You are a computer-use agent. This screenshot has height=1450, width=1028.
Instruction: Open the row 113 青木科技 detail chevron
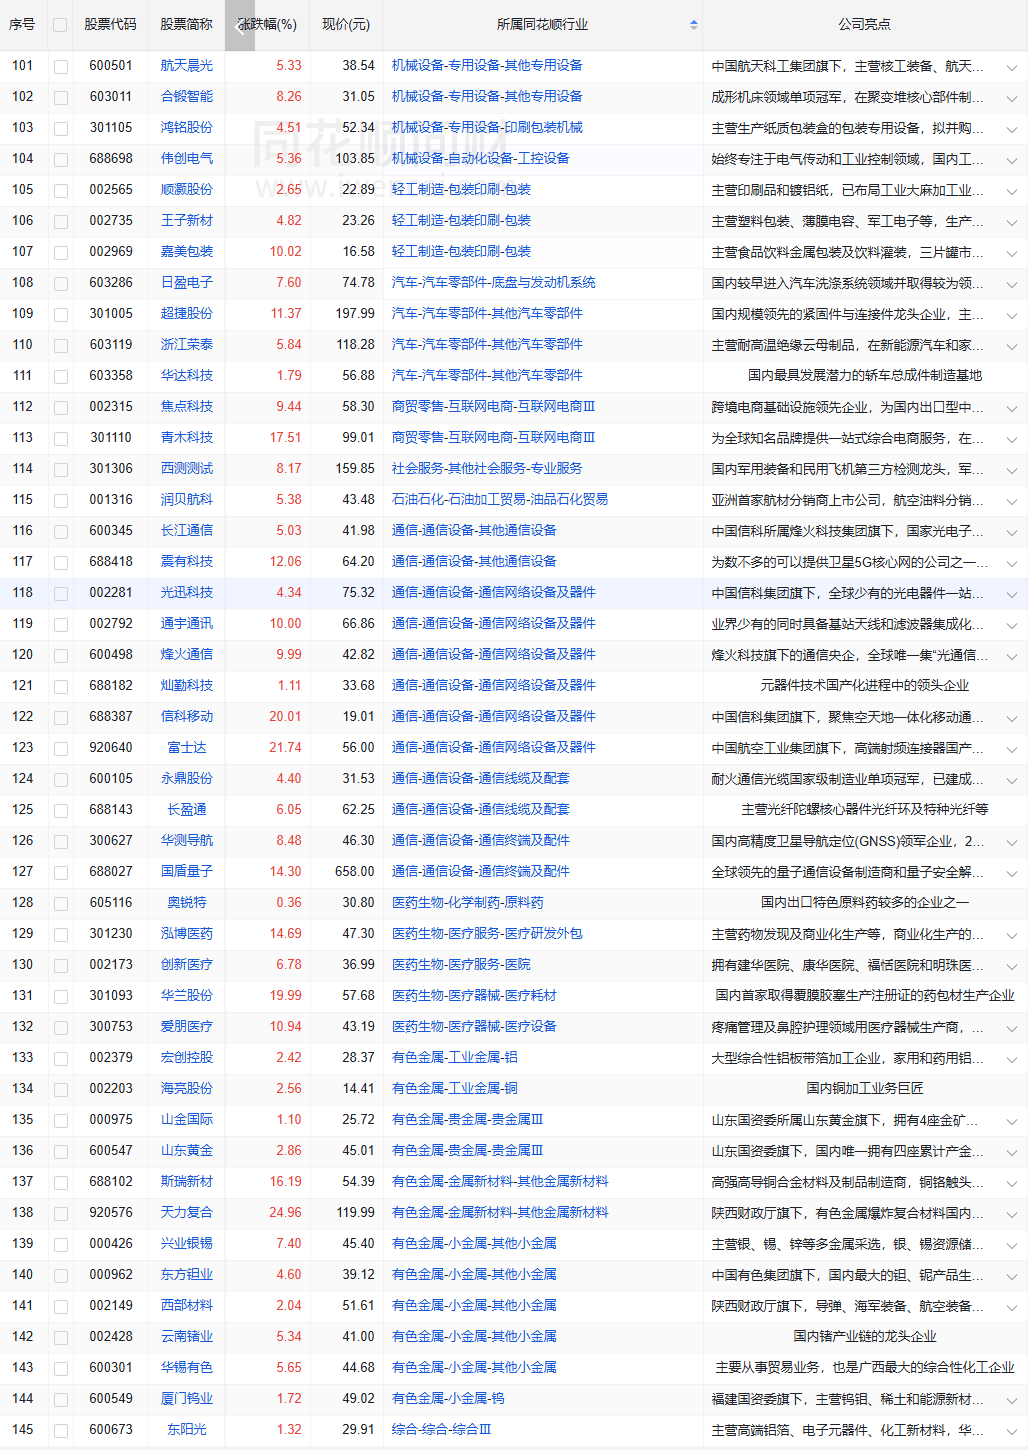pyautogui.click(x=1011, y=439)
